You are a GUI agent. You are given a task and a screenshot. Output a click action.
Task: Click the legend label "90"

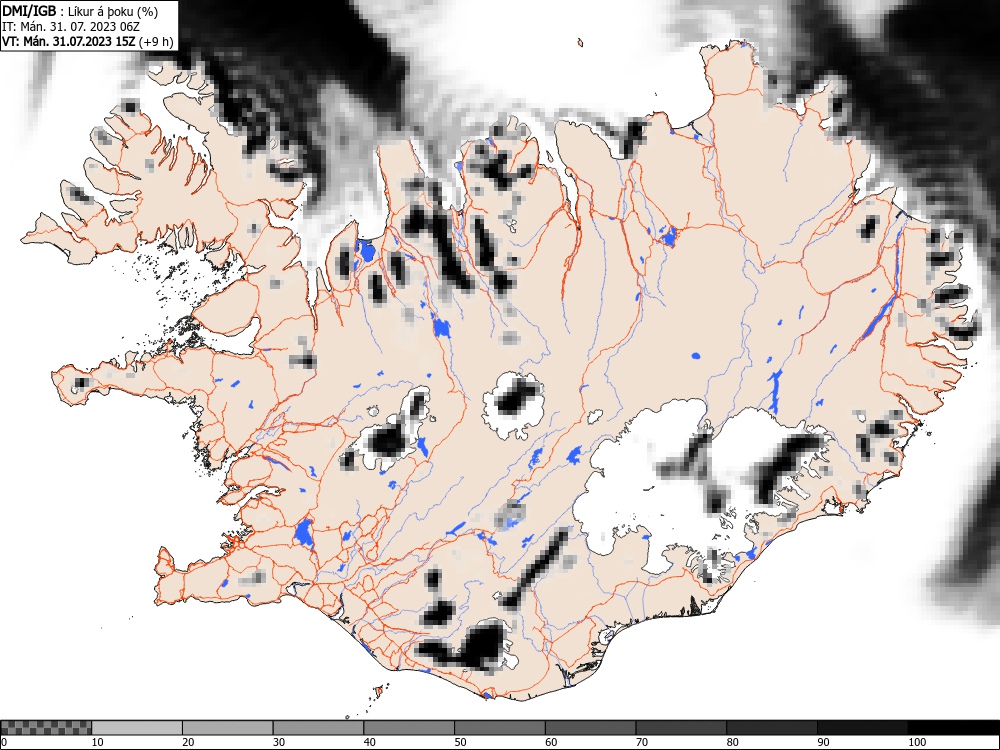tap(822, 742)
